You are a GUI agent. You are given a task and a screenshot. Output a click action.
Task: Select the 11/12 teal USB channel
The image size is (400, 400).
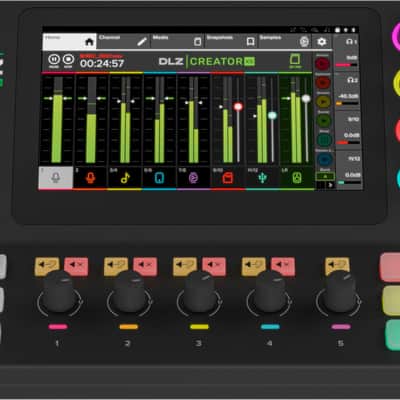point(262,178)
